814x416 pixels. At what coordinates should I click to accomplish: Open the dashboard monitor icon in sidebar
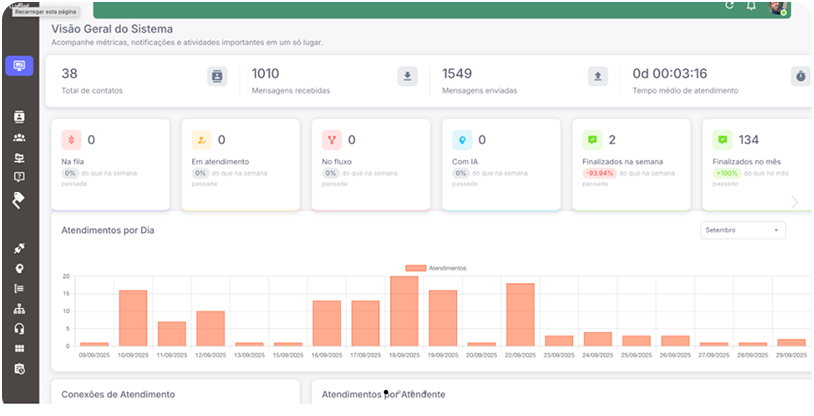pos(19,66)
